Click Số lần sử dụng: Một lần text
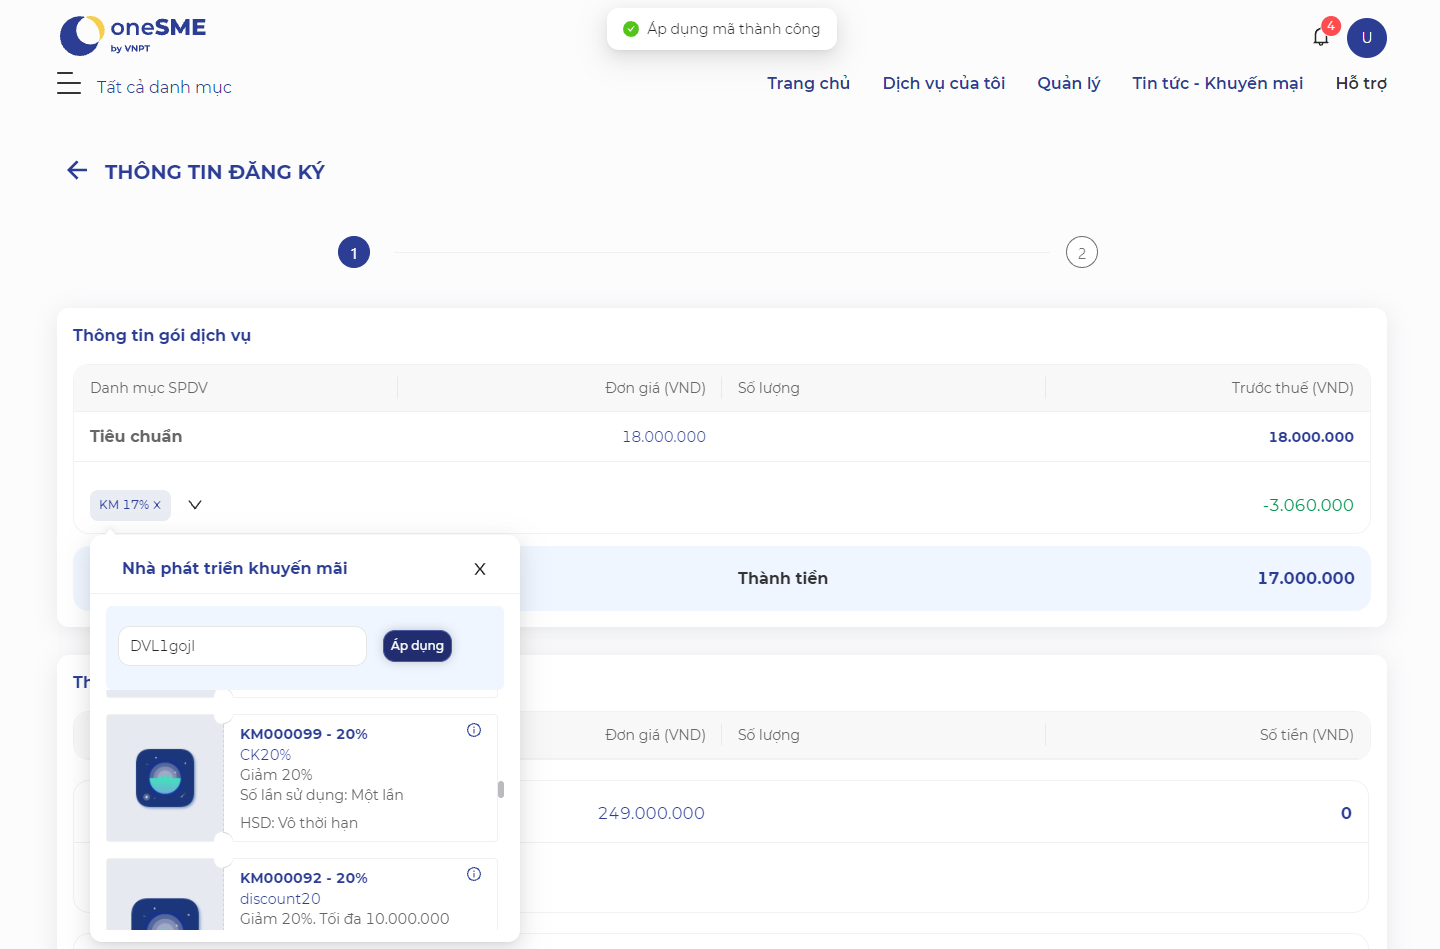 (x=322, y=795)
